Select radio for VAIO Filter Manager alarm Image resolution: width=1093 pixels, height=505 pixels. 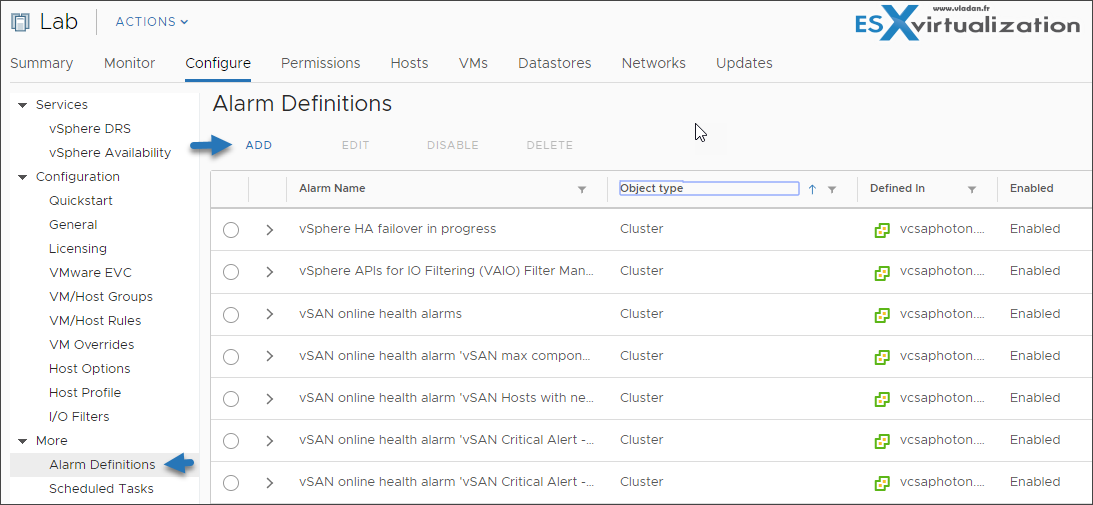coord(231,272)
